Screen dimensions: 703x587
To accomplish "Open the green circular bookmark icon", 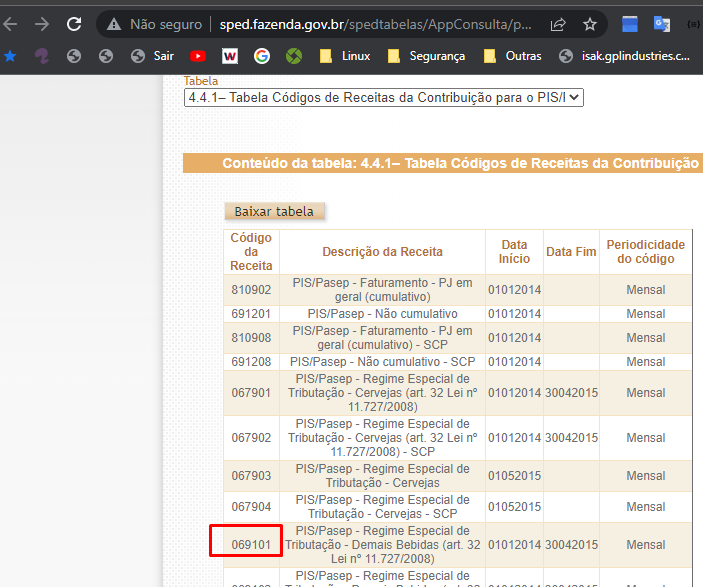I will pyautogui.click(x=294, y=56).
